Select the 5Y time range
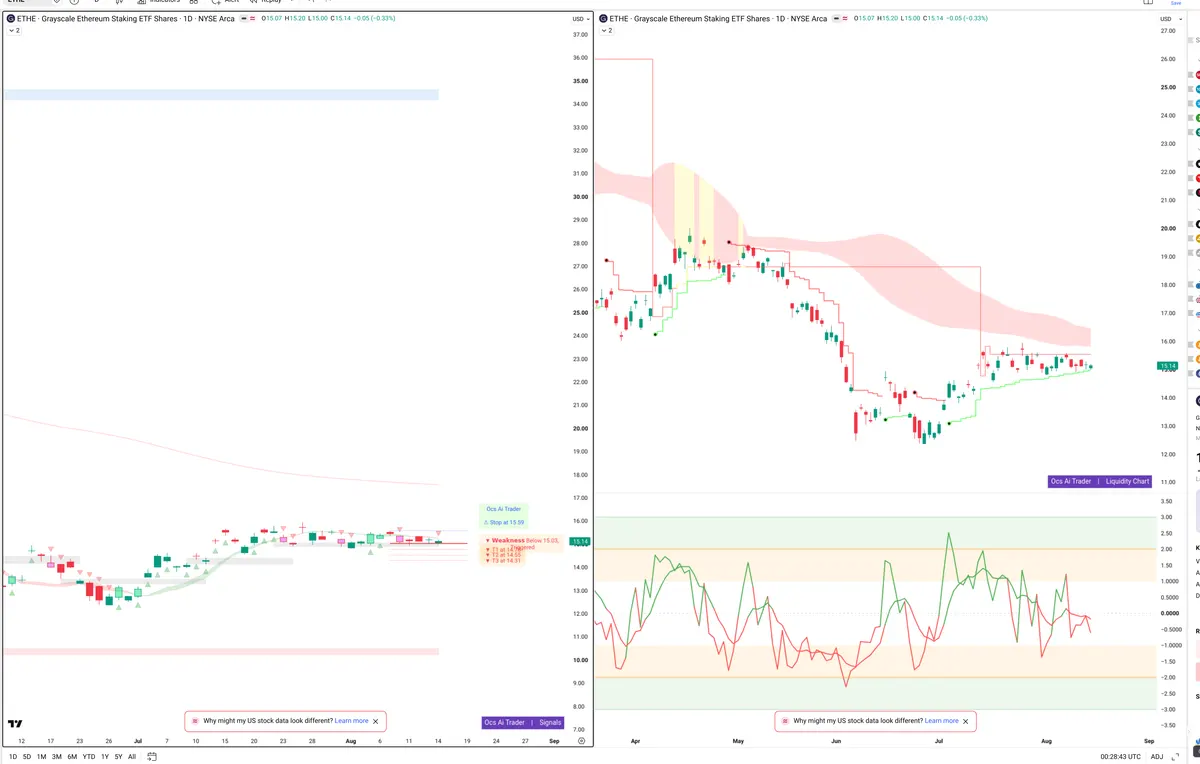 118,757
